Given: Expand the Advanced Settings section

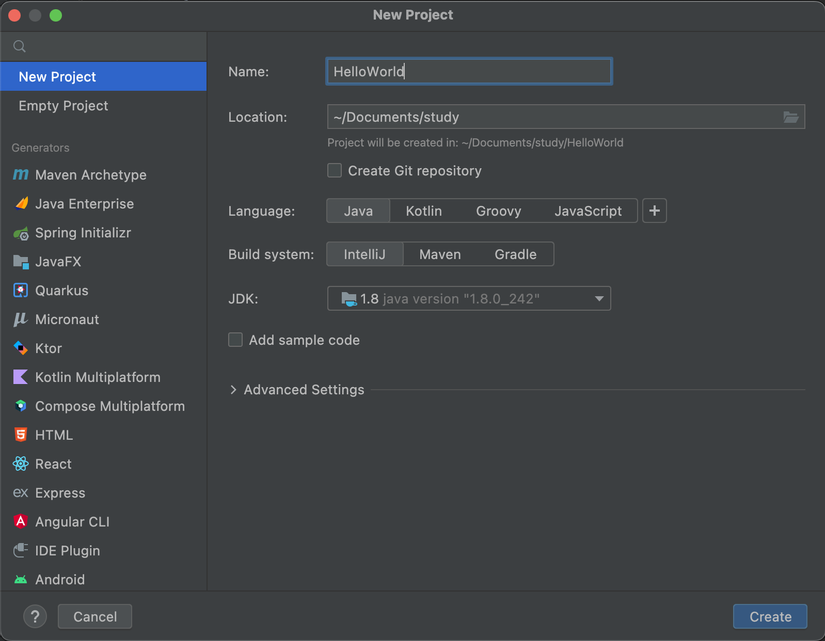Looking at the screenshot, I should [x=234, y=390].
